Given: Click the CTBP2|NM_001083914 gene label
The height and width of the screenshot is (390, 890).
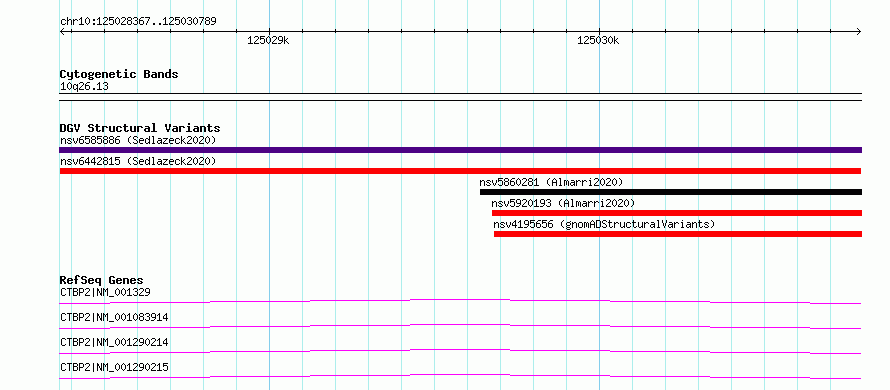Looking at the screenshot, I should click(114, 317).
